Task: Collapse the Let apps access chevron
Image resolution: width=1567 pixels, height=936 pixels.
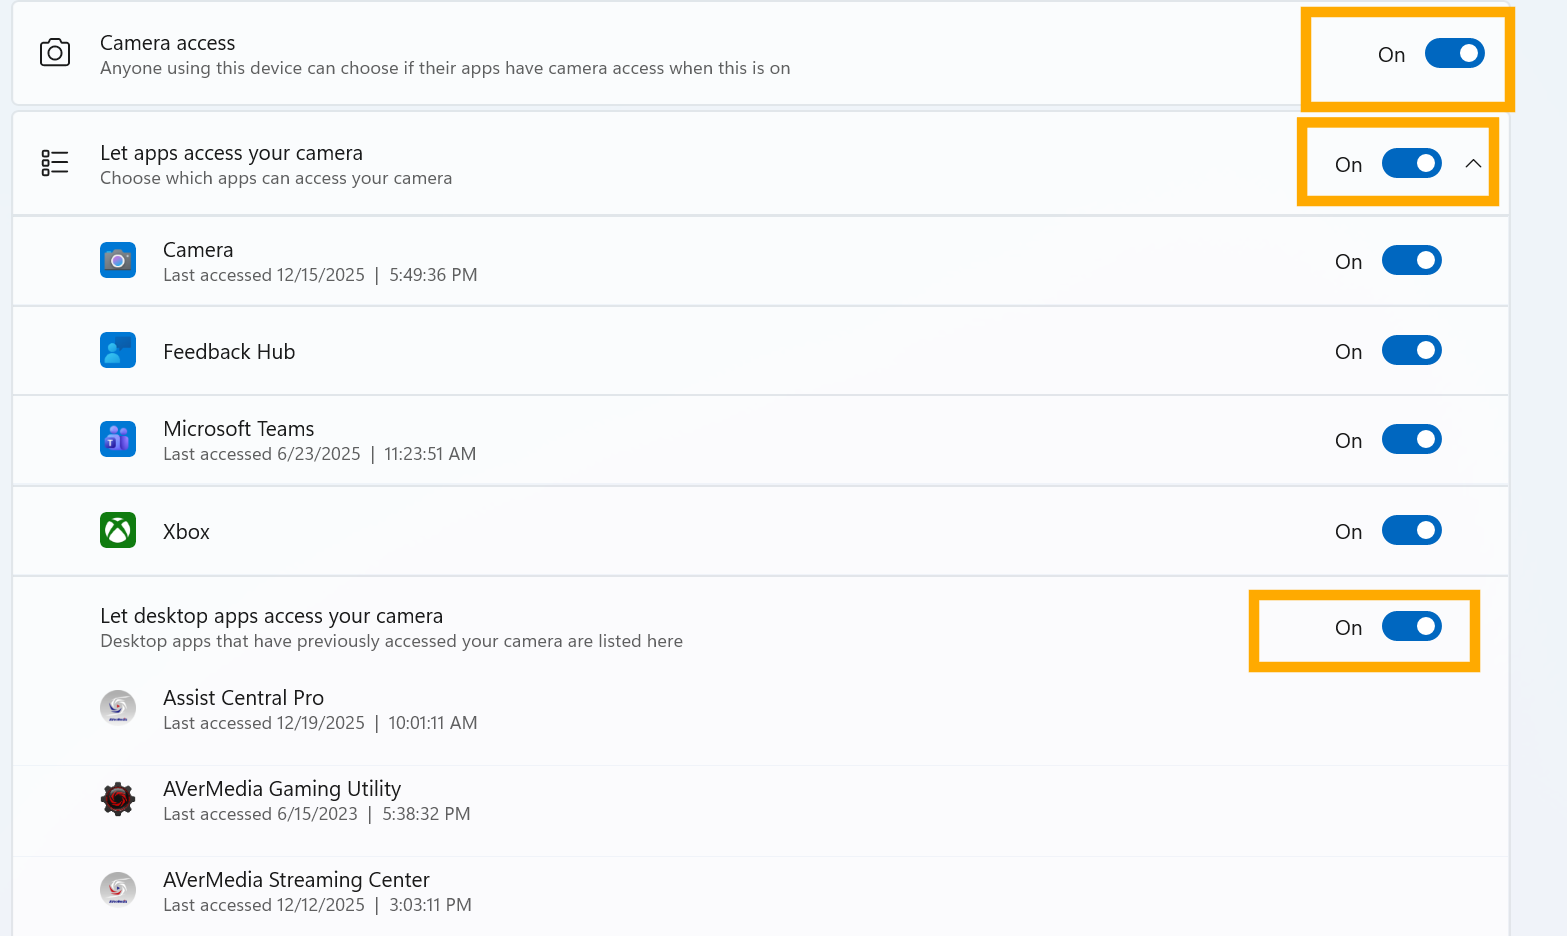Action: click(1473, 163)
